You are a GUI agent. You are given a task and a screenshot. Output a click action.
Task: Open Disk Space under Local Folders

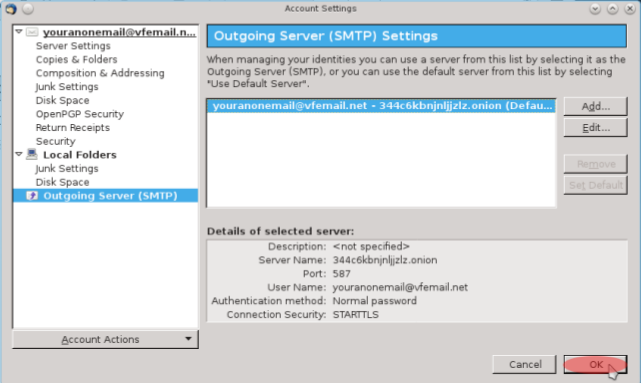pos(63,182)
